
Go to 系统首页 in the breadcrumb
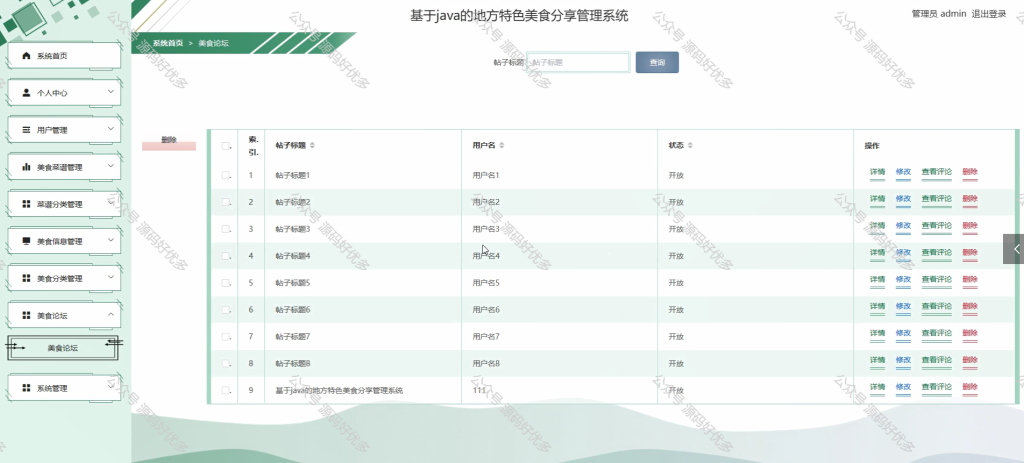point(168,43)
